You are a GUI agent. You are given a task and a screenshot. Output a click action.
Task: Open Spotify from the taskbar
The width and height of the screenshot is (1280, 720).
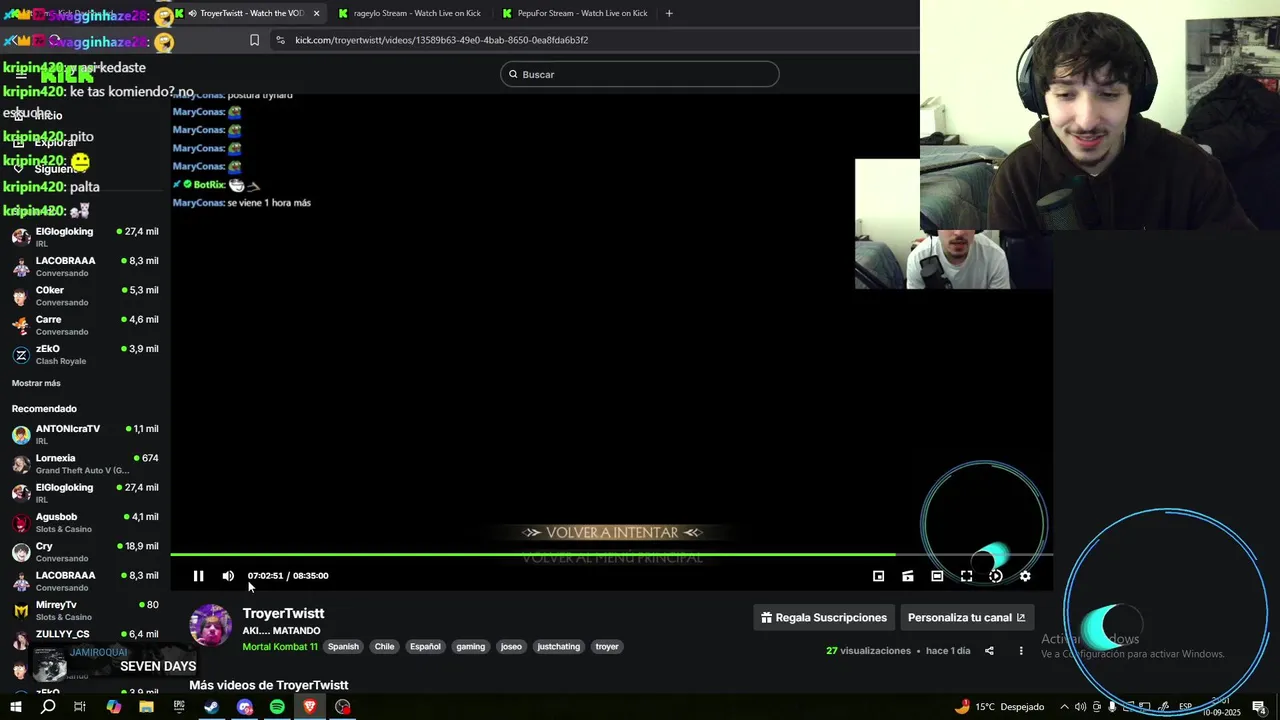click(277, 707)
